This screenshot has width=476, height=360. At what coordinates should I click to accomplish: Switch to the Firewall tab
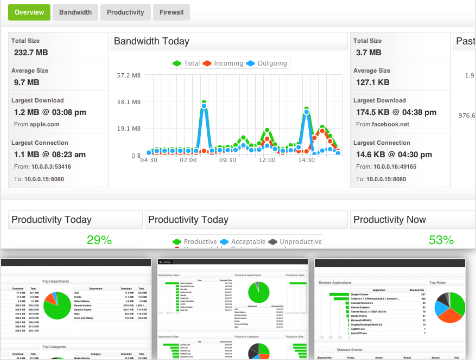click(x=171, y=12)
